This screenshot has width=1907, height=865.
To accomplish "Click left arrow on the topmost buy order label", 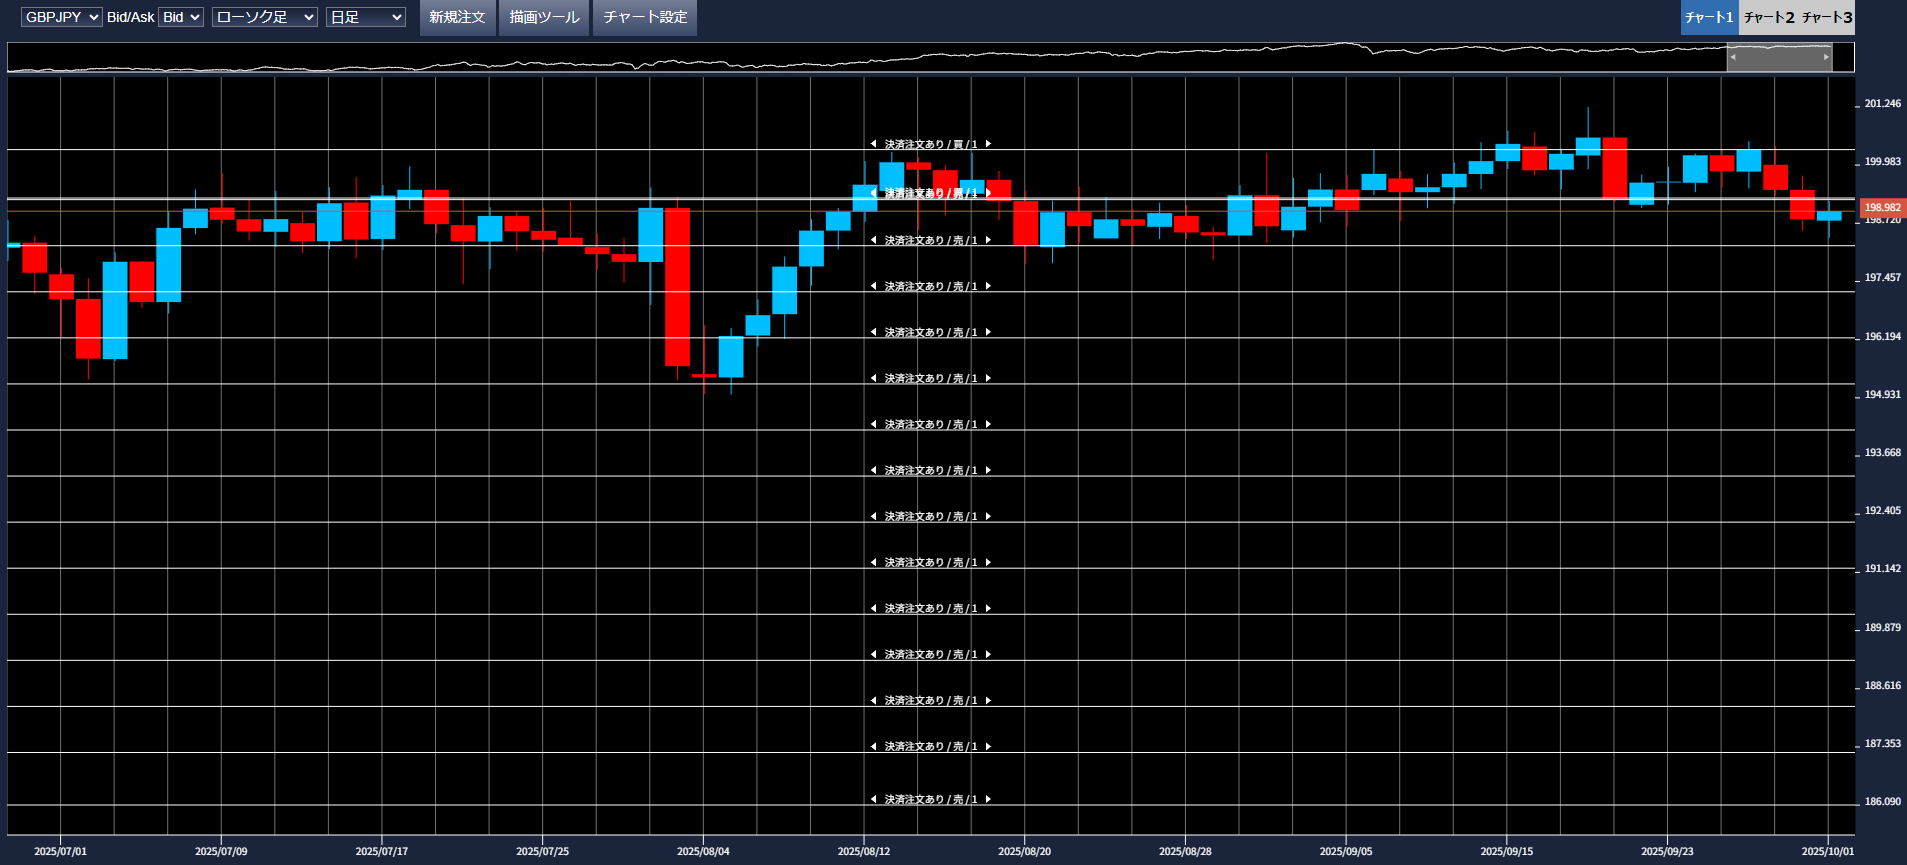I will point(873,144).
